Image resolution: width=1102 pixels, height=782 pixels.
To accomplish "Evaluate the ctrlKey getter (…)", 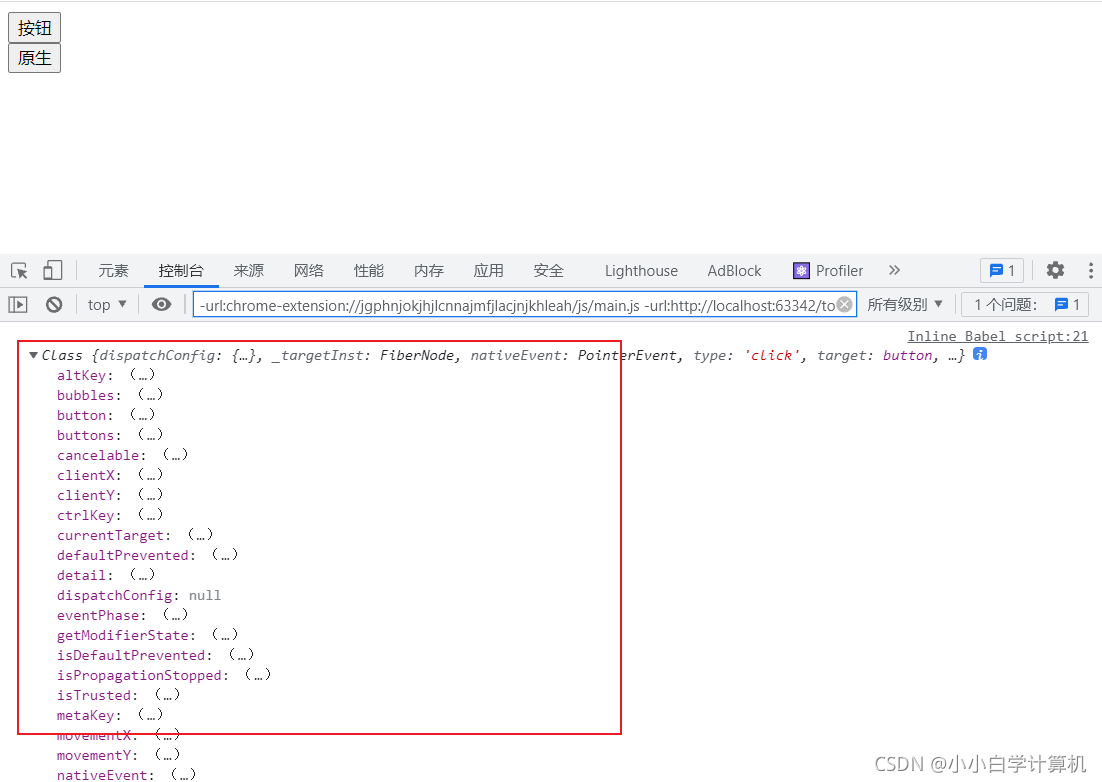I will (150, 515).
